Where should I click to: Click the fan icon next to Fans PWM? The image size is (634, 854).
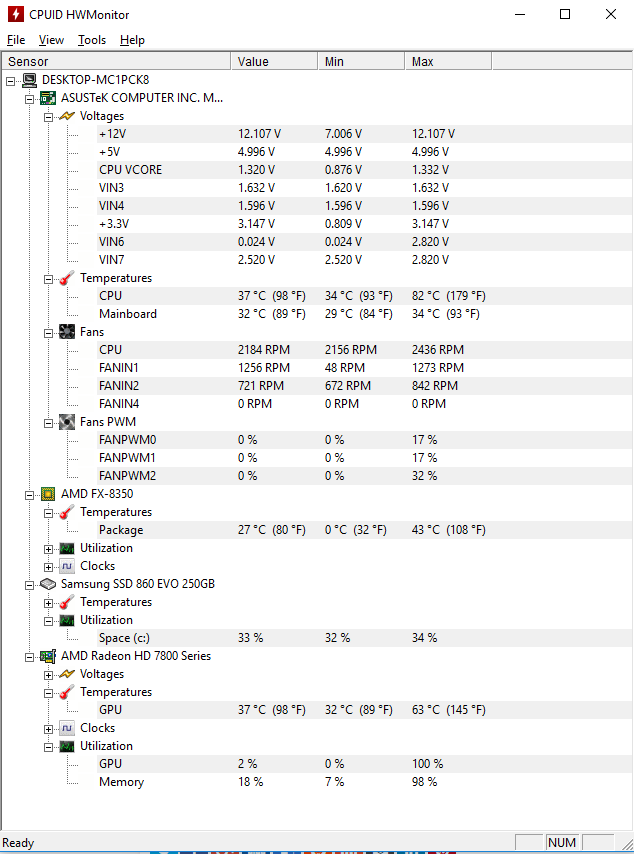pyautogui.click(x=67, y=422)
